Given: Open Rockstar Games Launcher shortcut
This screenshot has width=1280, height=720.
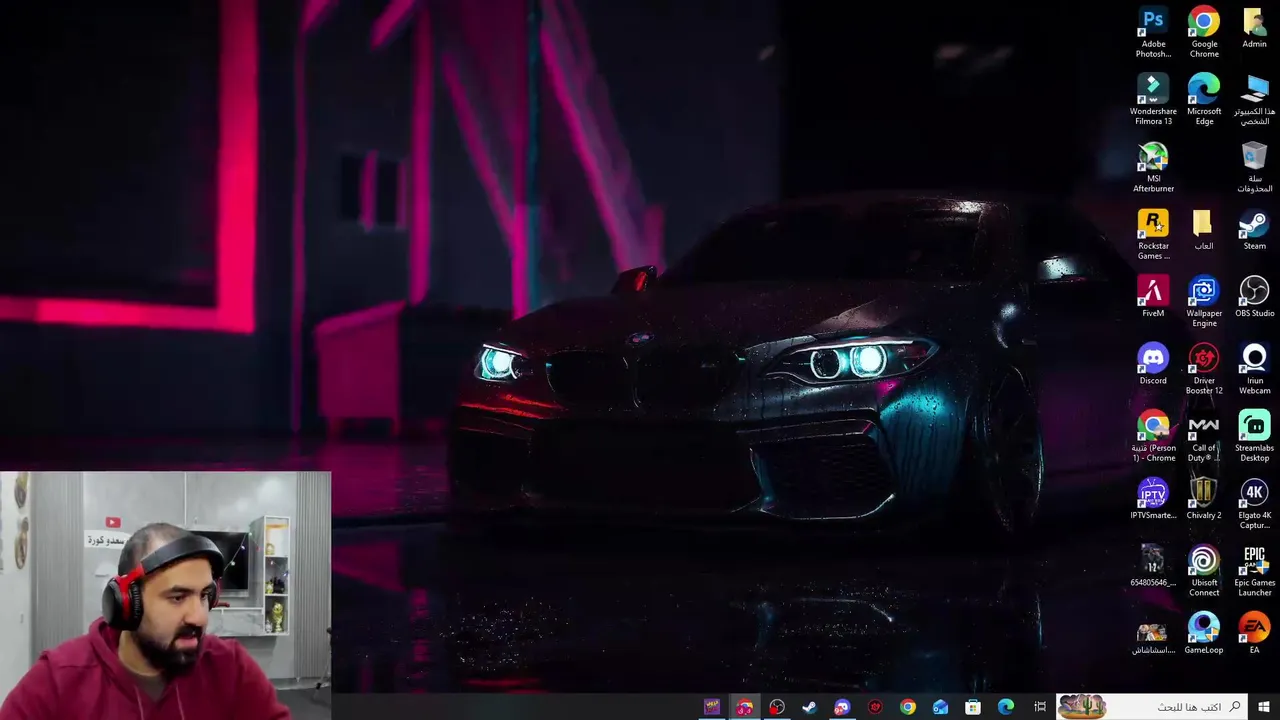Looking at the screenshot, I should tap(1153, 235).
